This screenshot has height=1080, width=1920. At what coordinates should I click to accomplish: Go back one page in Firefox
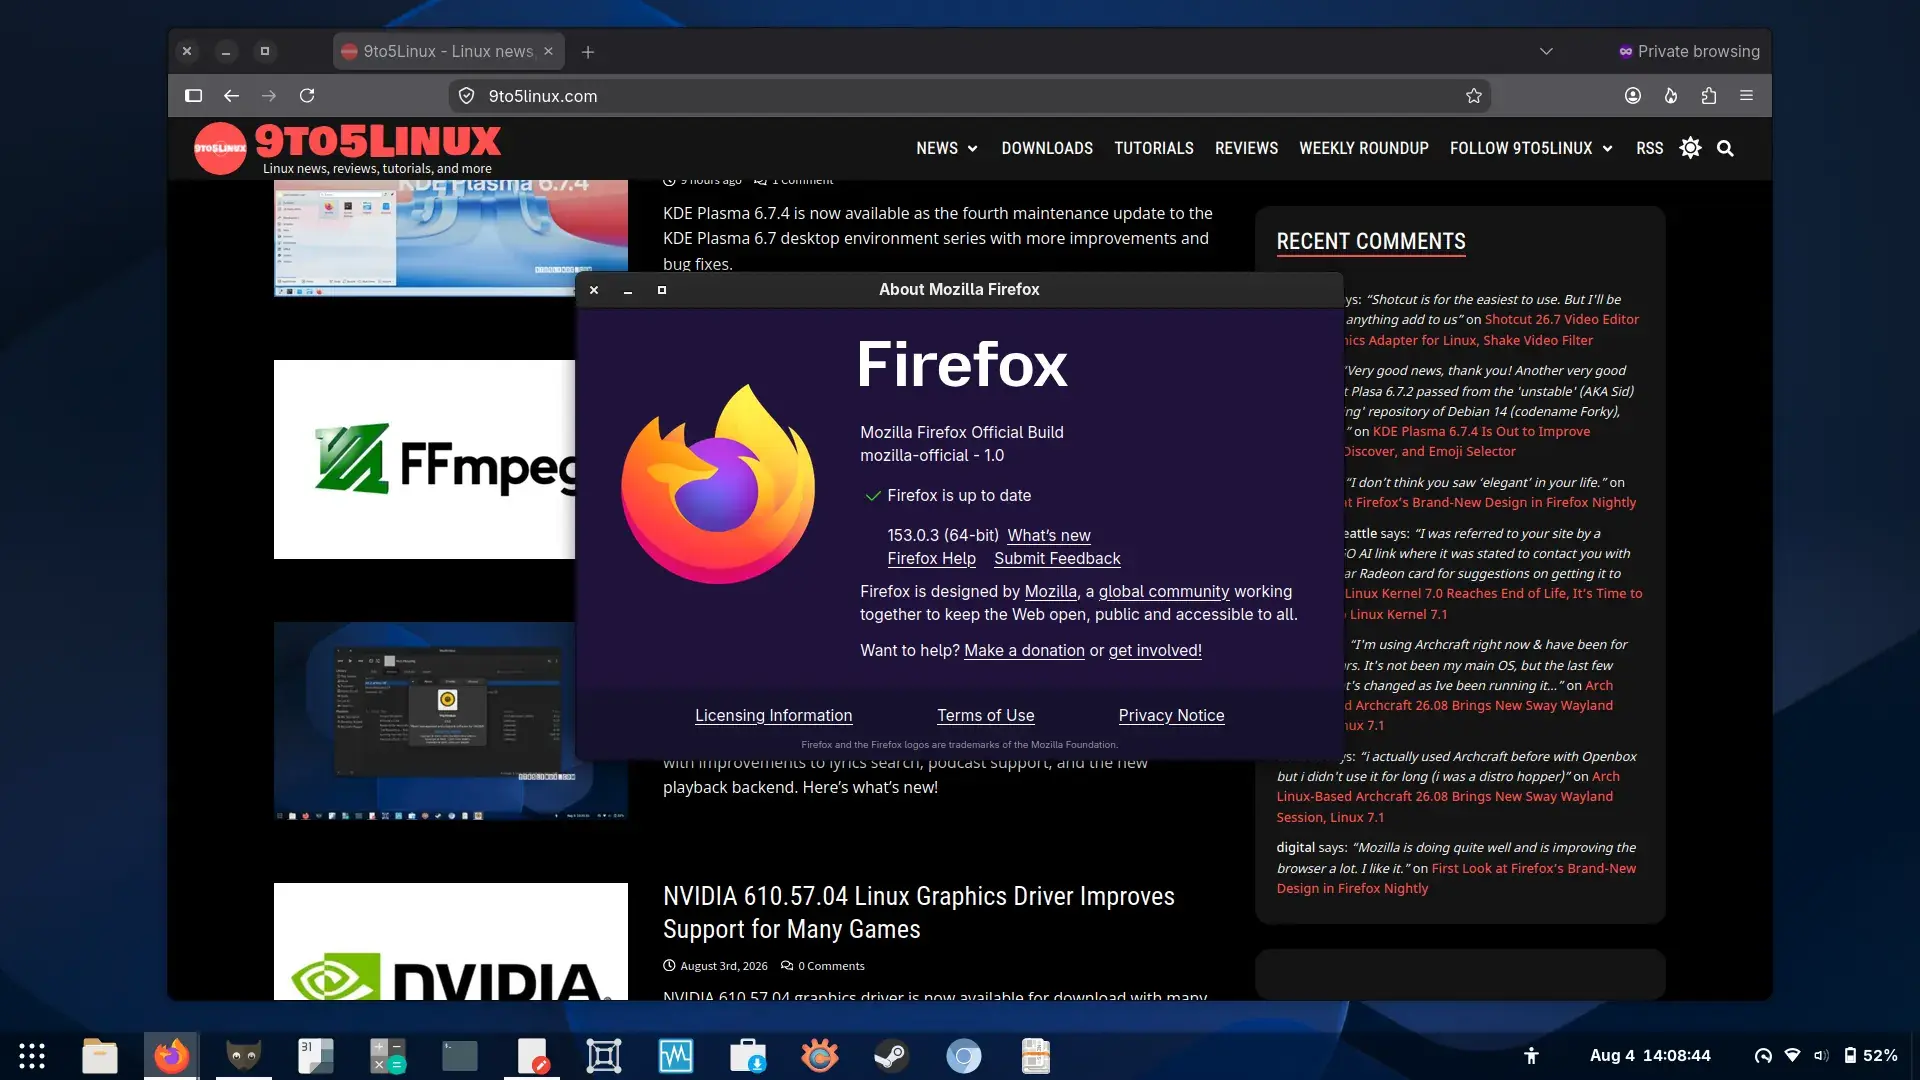point(231,96)
